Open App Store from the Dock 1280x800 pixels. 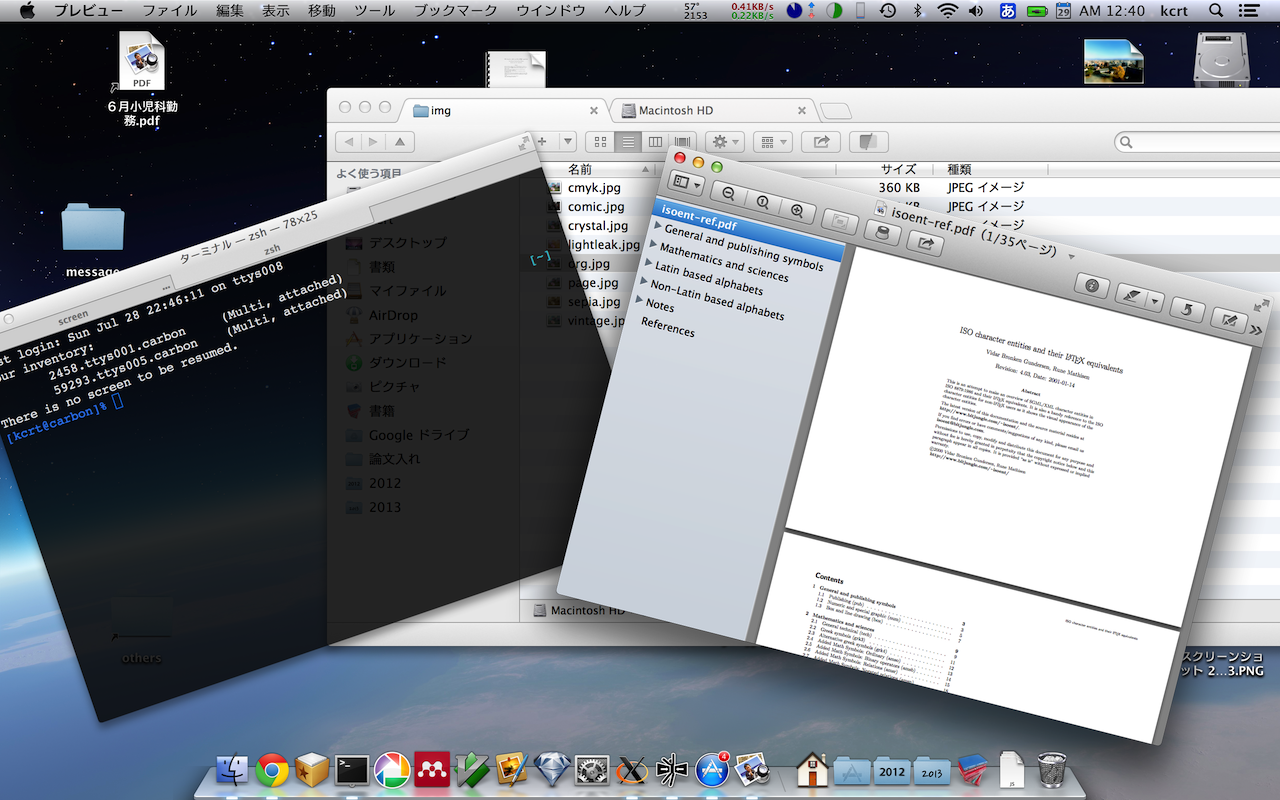(712, 769)
